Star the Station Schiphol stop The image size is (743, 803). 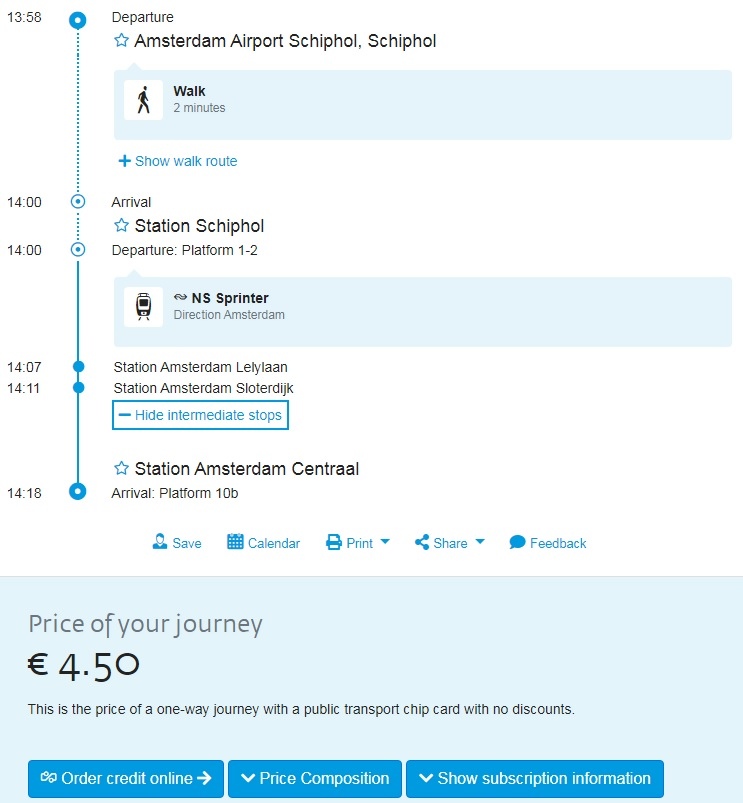point(121,226)
